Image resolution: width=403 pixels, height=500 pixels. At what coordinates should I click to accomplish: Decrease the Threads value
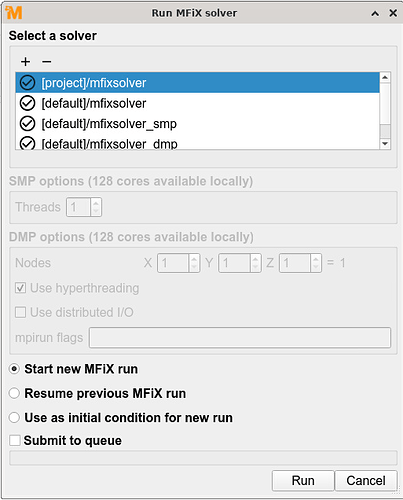point(96,212)
